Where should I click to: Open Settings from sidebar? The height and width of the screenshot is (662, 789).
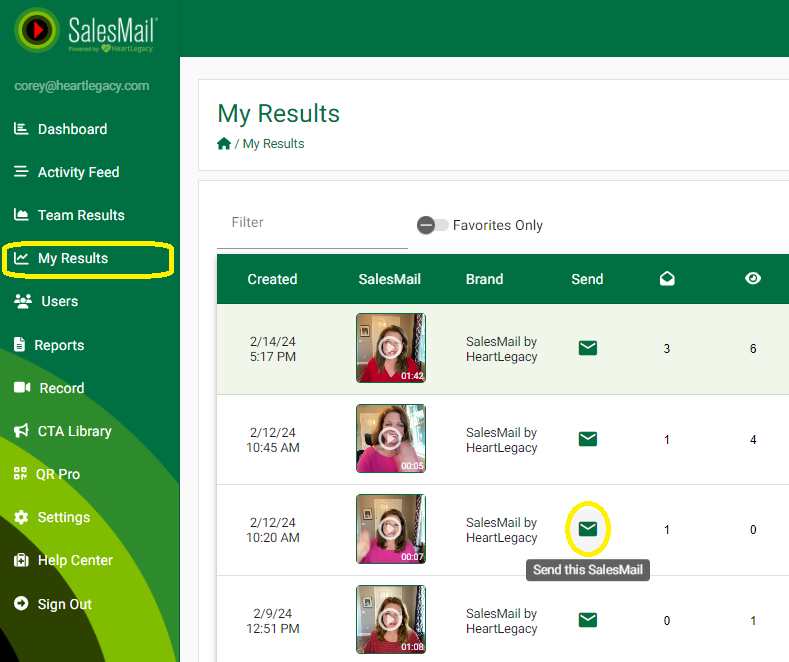click(x=64, y=517)
